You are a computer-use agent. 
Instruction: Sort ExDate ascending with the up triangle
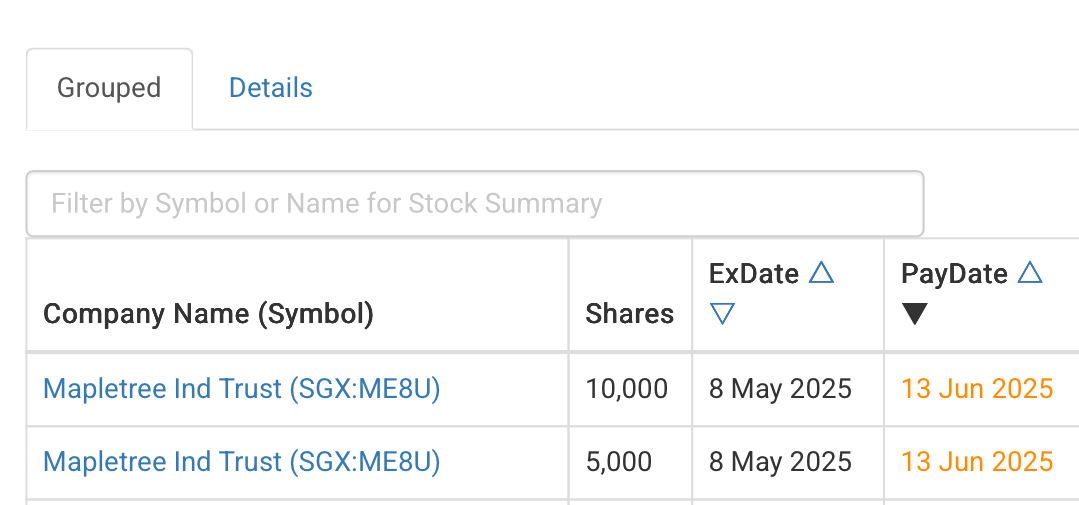pos(821,273)
